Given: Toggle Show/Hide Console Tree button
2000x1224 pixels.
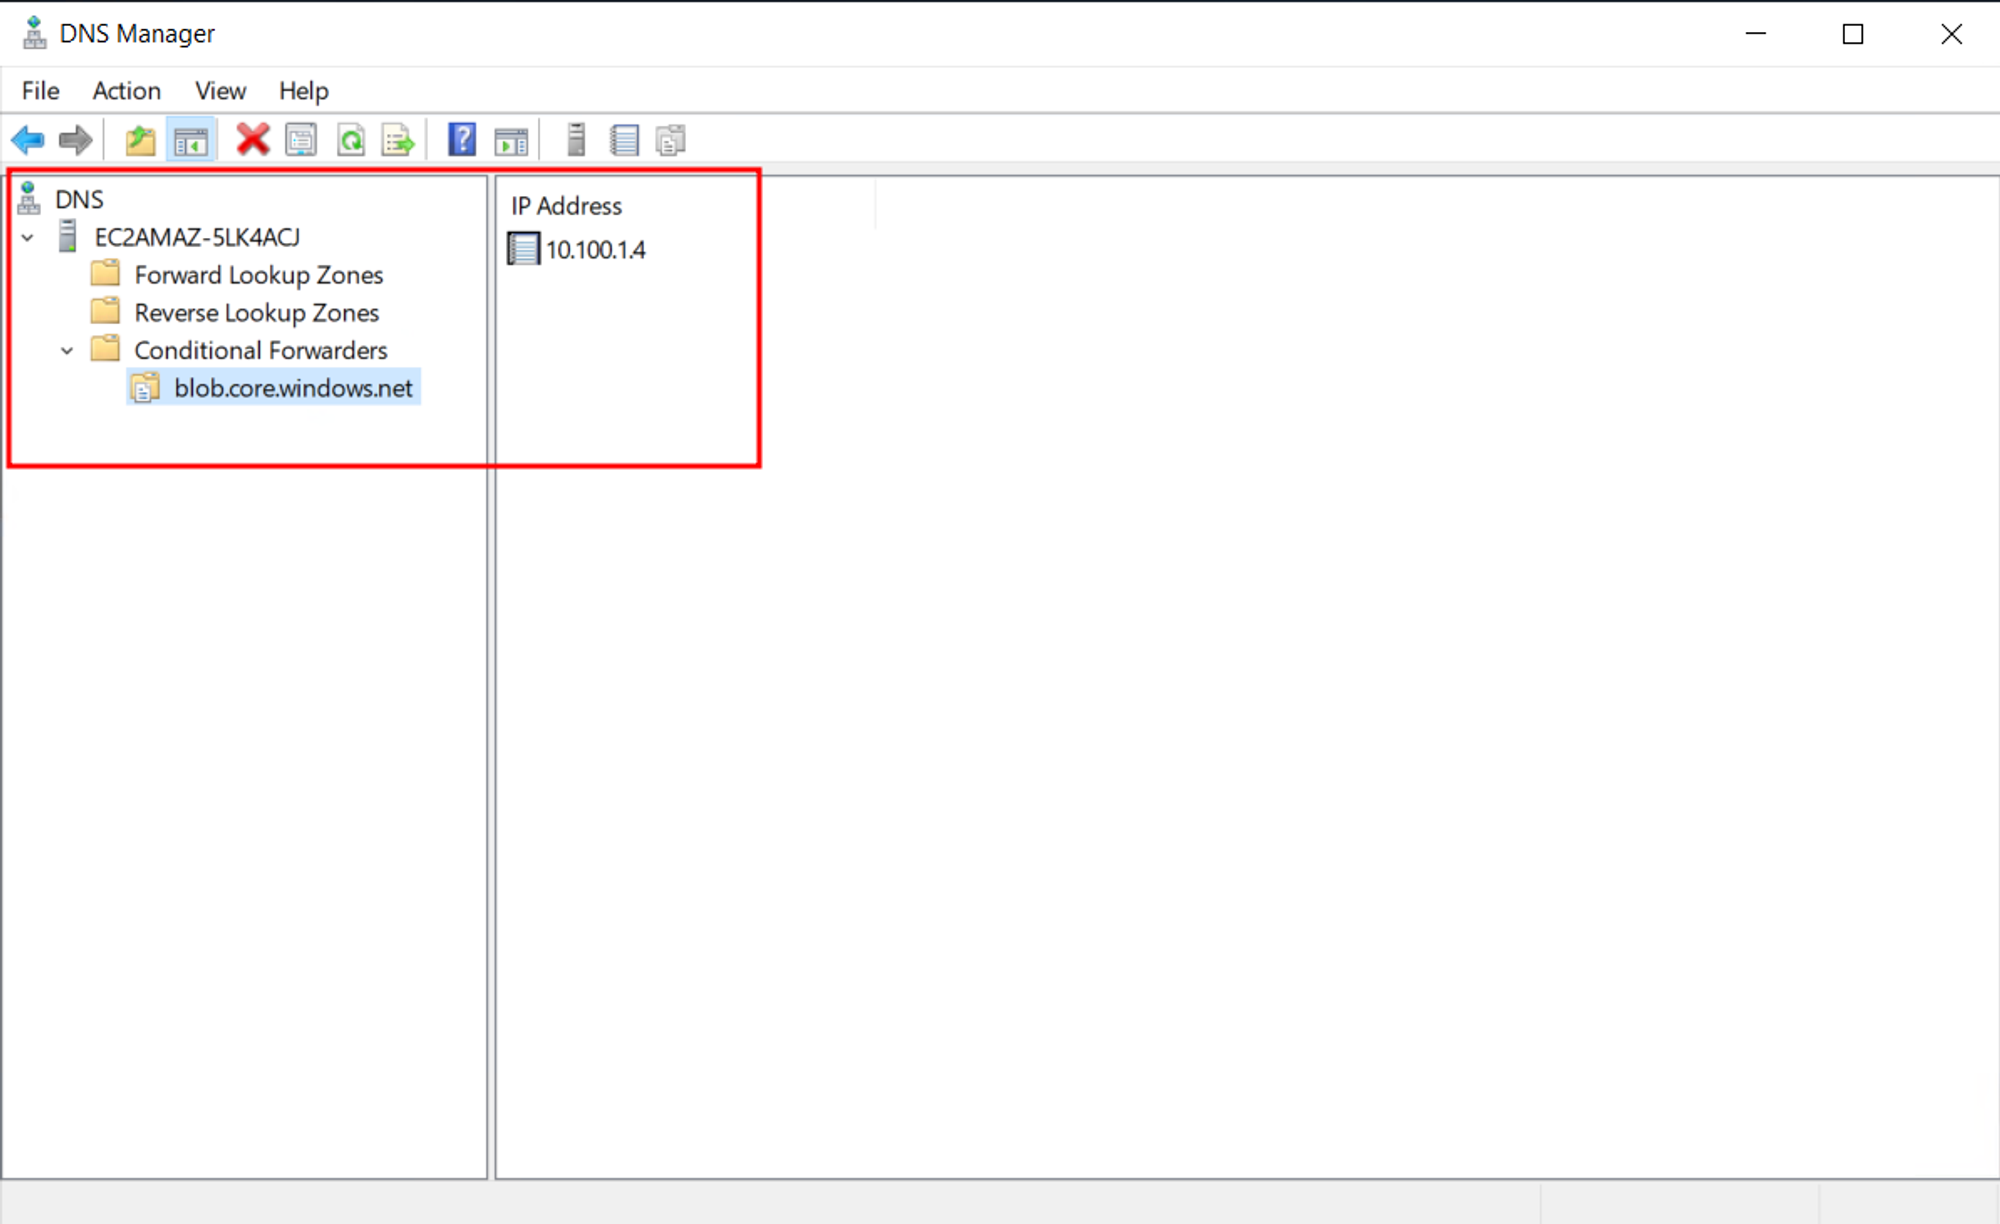Looking at the screenshot, I should (190, 140).
